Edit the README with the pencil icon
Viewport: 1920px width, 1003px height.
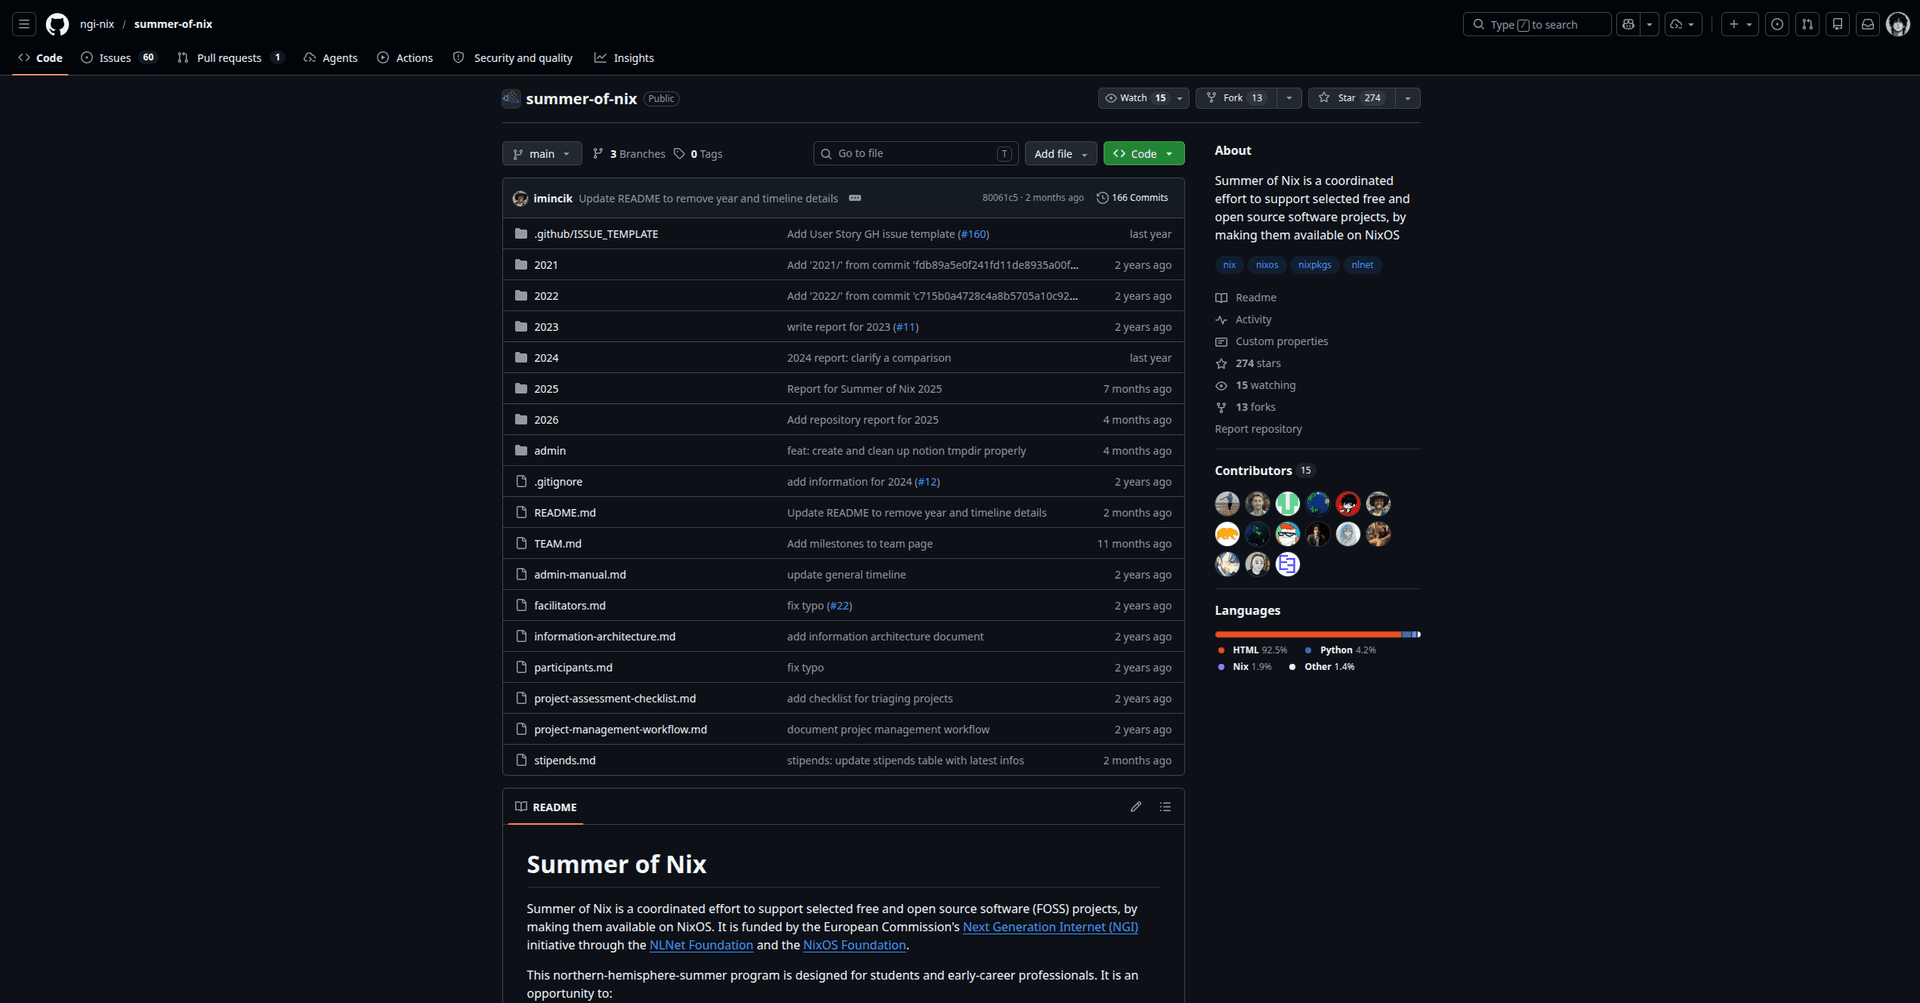click(x=1136, y=807)
